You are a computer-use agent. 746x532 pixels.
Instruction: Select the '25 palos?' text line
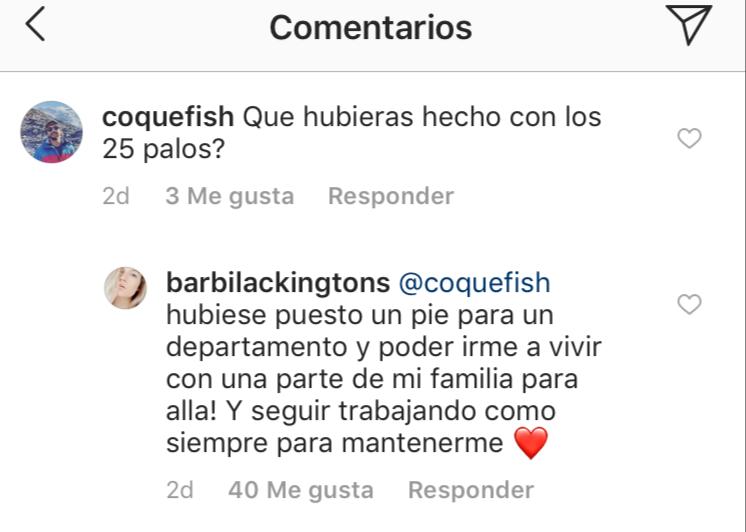coord(163,149)
